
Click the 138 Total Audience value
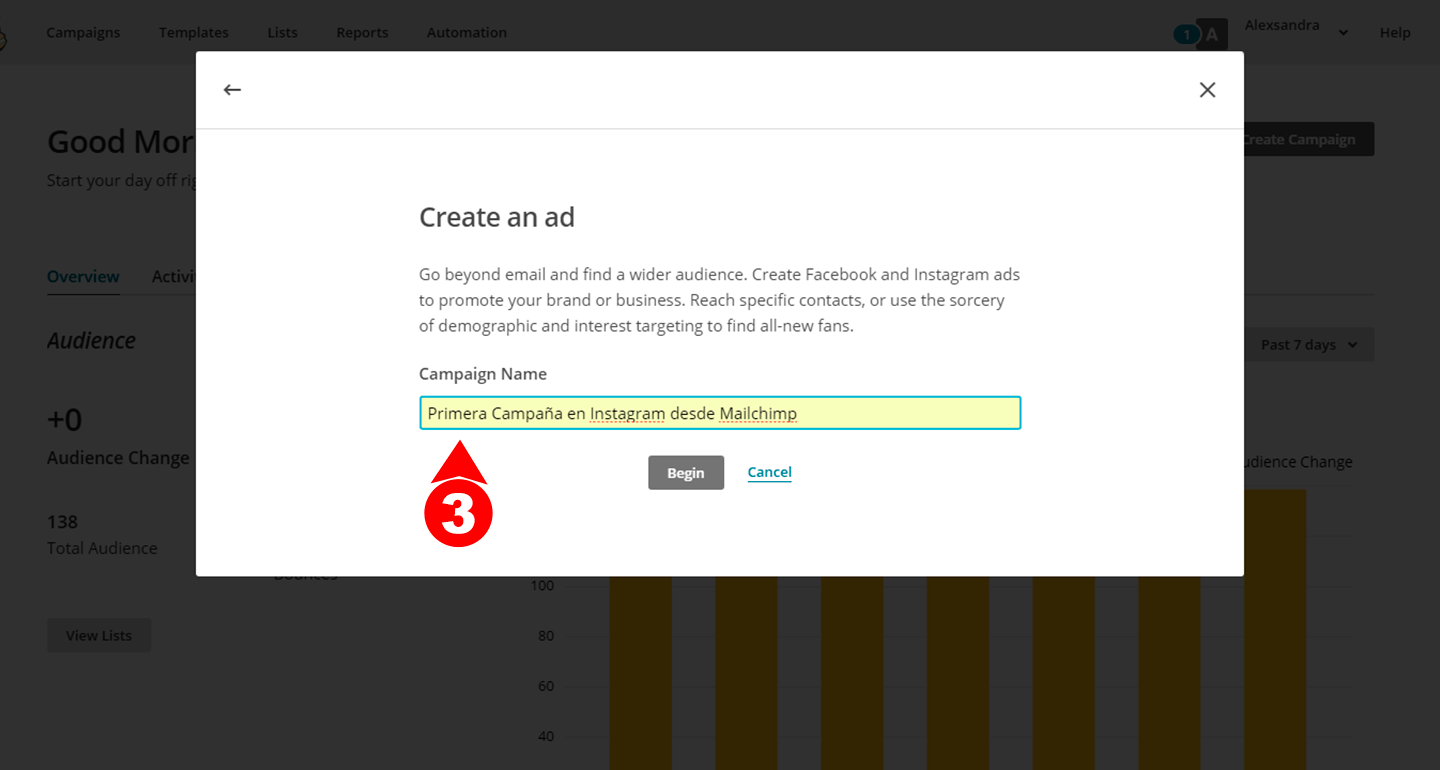[62, 522]
